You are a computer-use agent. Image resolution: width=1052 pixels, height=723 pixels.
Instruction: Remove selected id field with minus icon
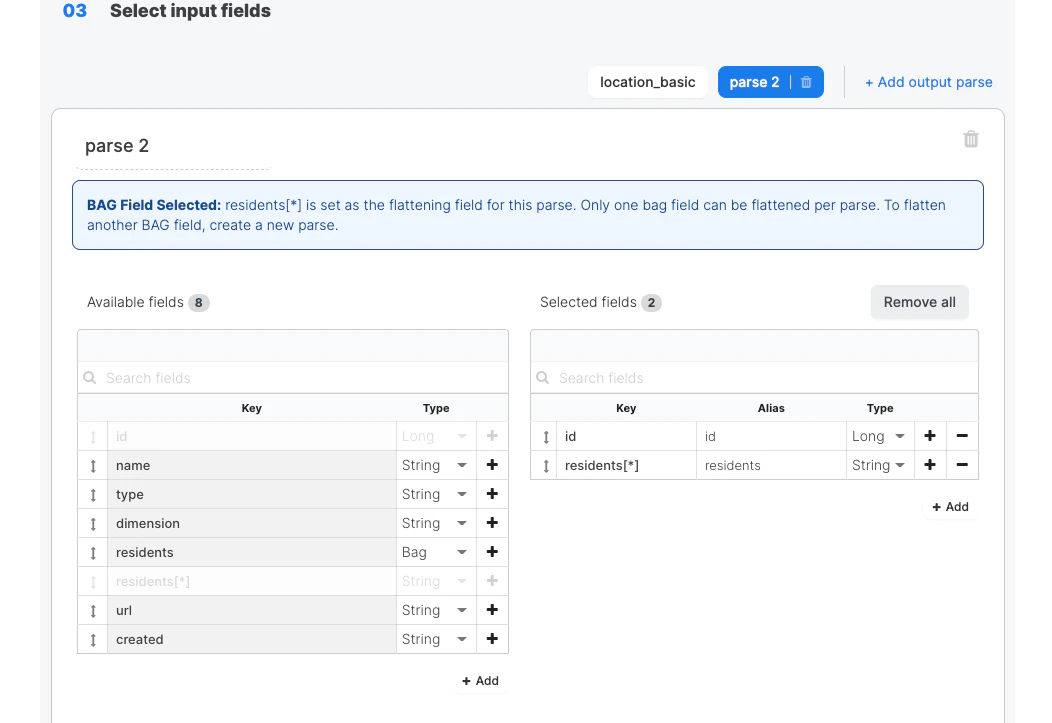(962, 436)
